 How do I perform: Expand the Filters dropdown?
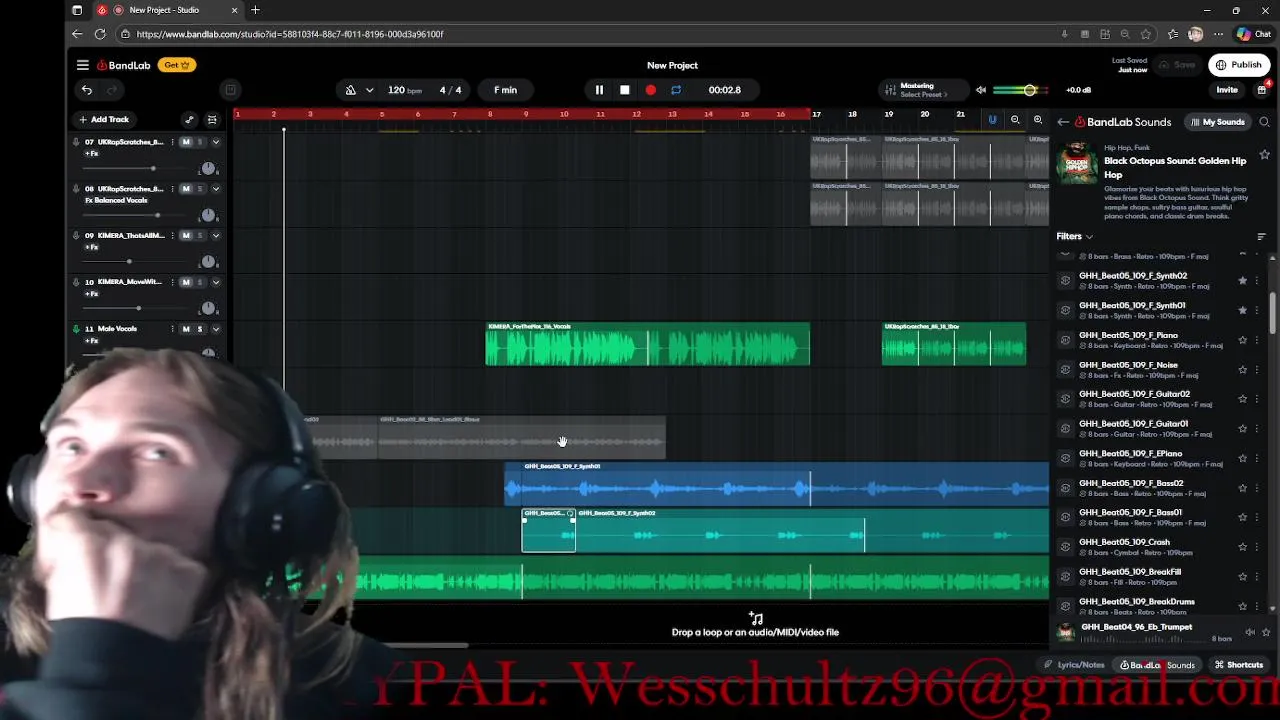1075,237
